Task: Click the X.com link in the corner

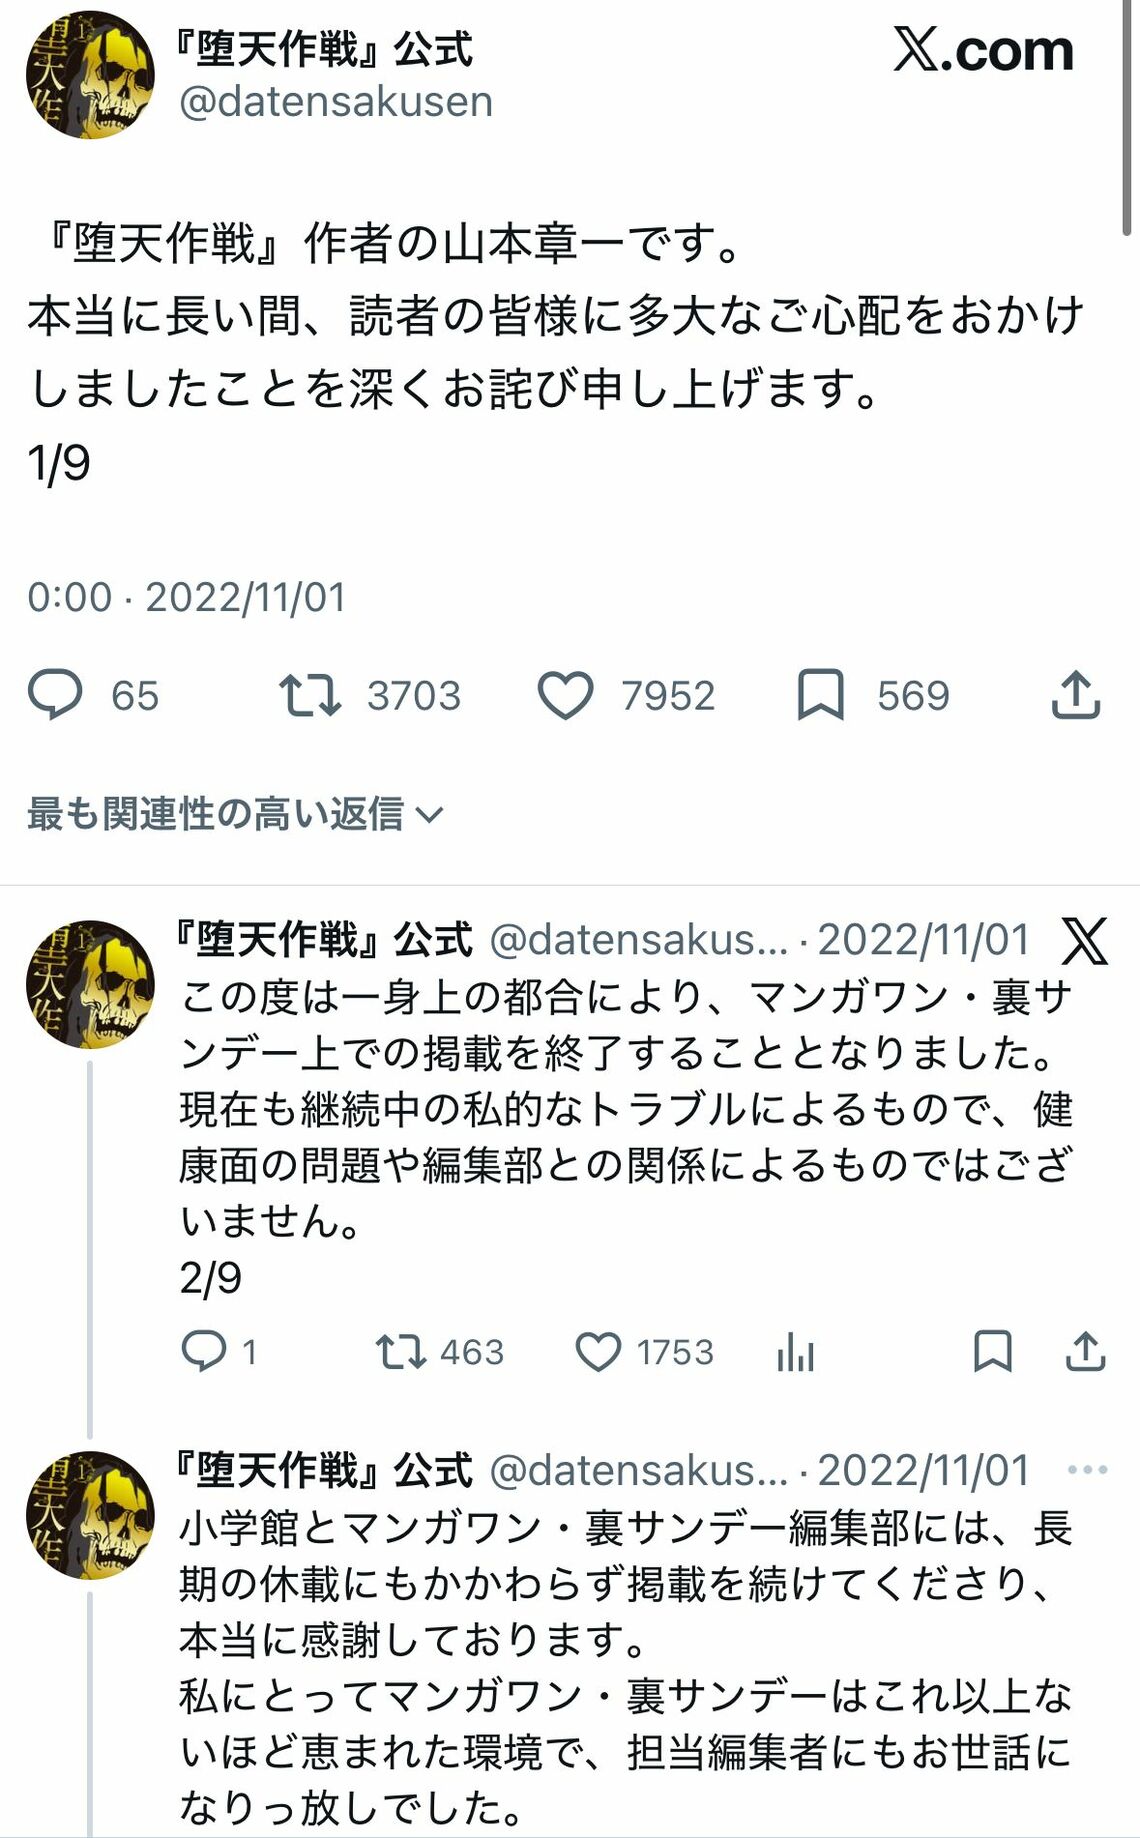Action: click(981, 50)
